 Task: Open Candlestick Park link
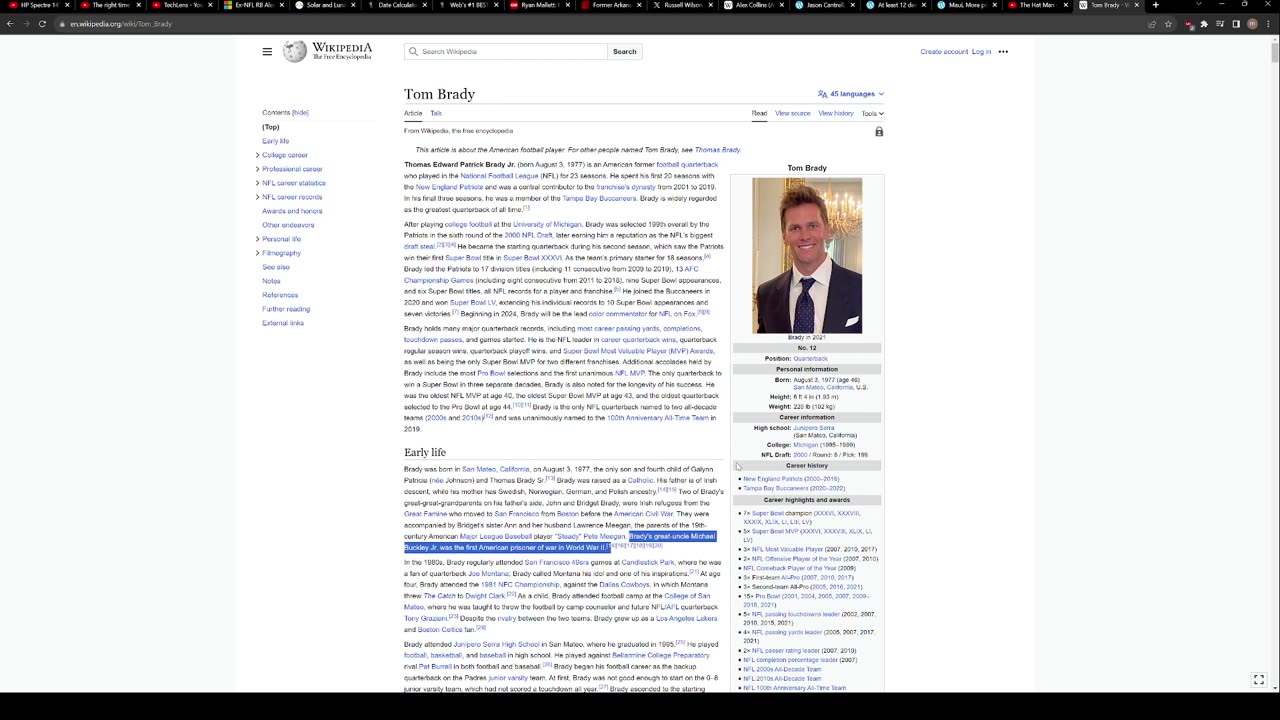648,562
